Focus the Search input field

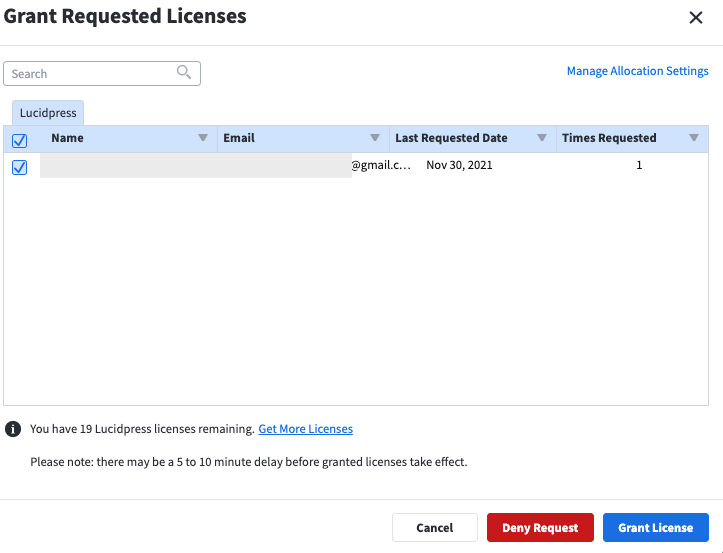[102, 73]
